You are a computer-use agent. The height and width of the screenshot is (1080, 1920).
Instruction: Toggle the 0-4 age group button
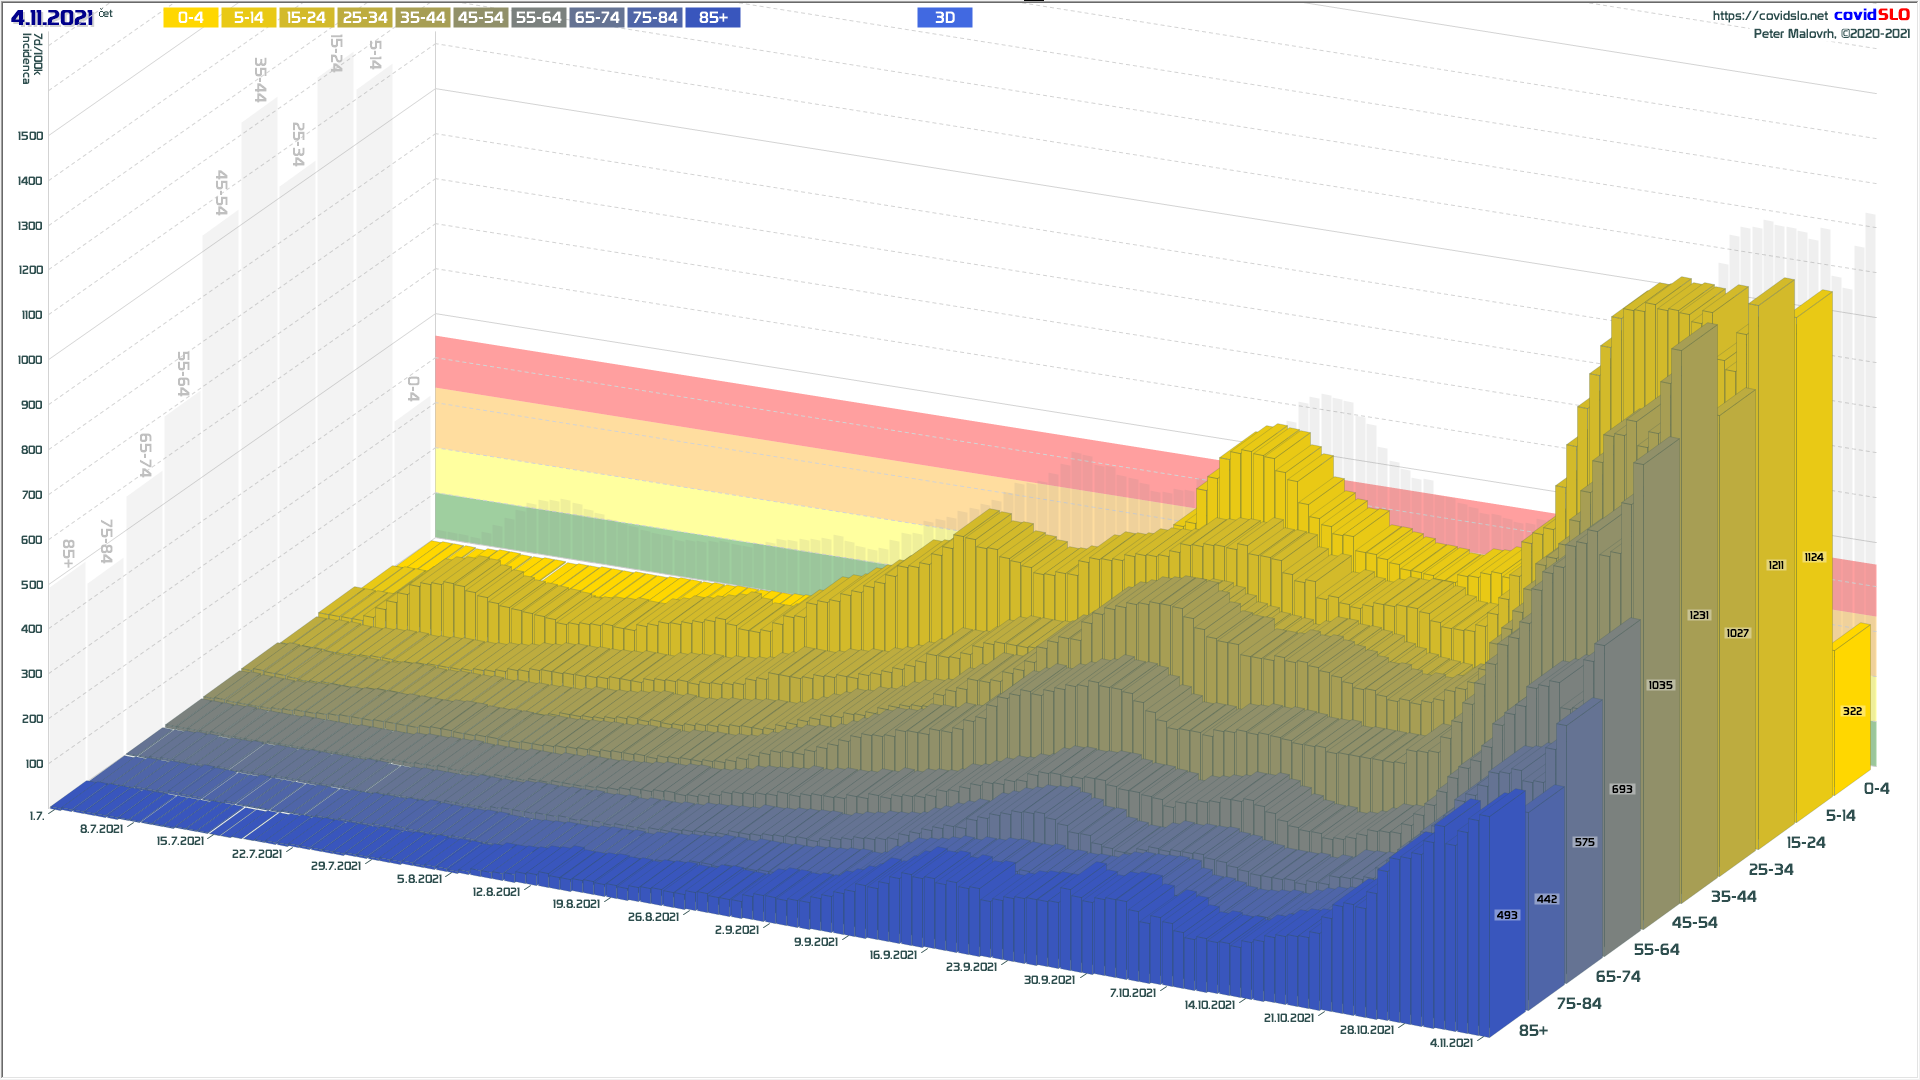pyautogui.click(x=191, y=18)
